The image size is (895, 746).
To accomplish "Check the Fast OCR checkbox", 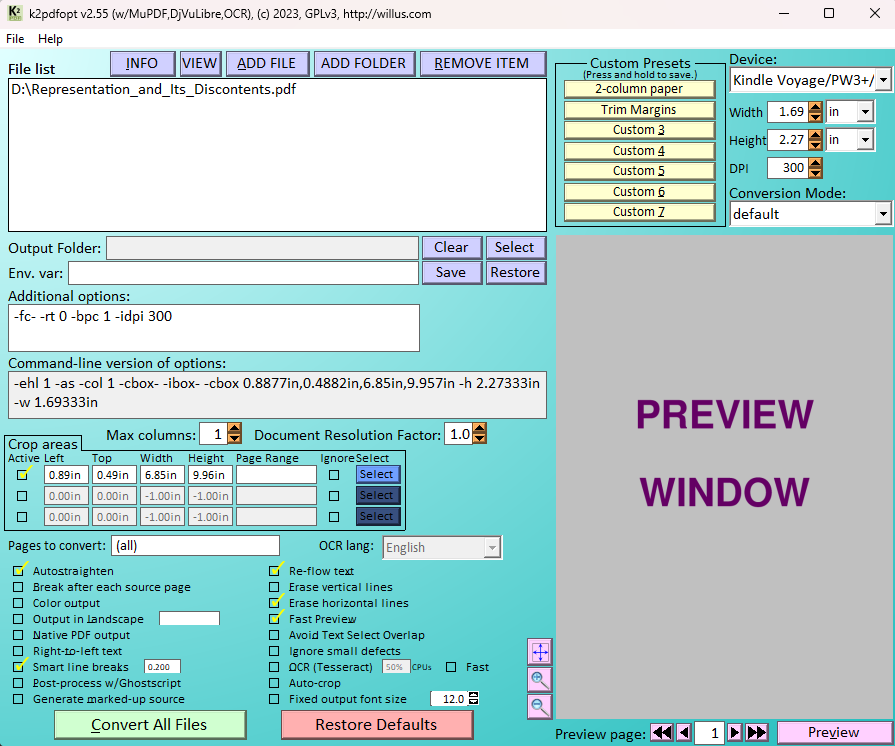I will pos(451,667).
